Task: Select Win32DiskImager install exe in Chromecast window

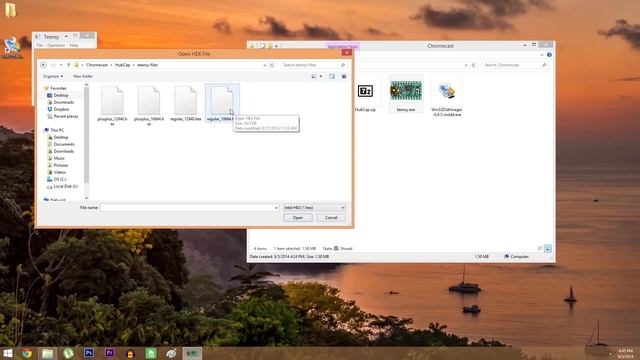Action: [447, 96]
